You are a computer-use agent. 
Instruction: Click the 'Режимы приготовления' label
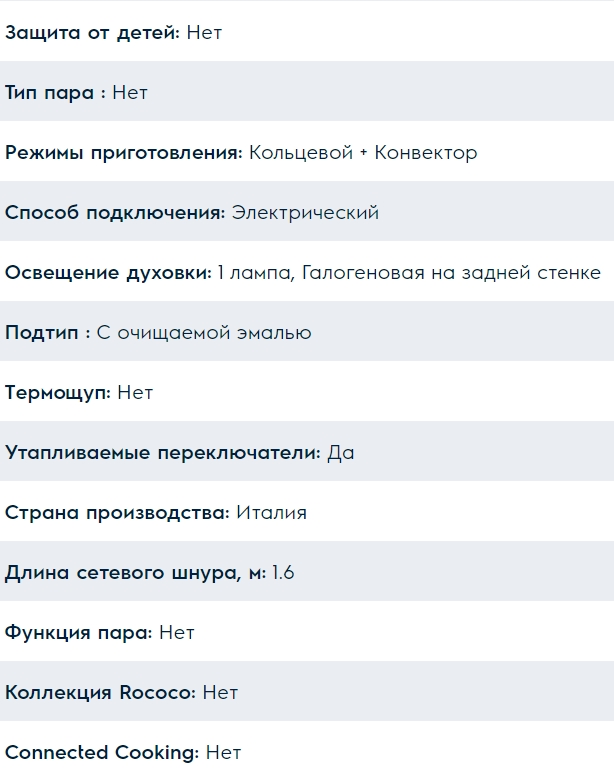tap(123, 152)
